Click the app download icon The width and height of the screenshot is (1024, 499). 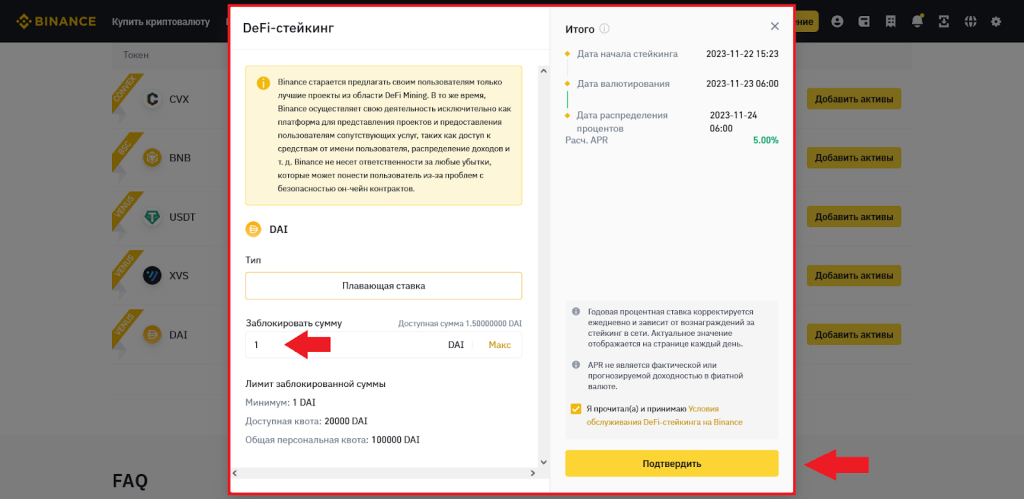tap(944, 22)
